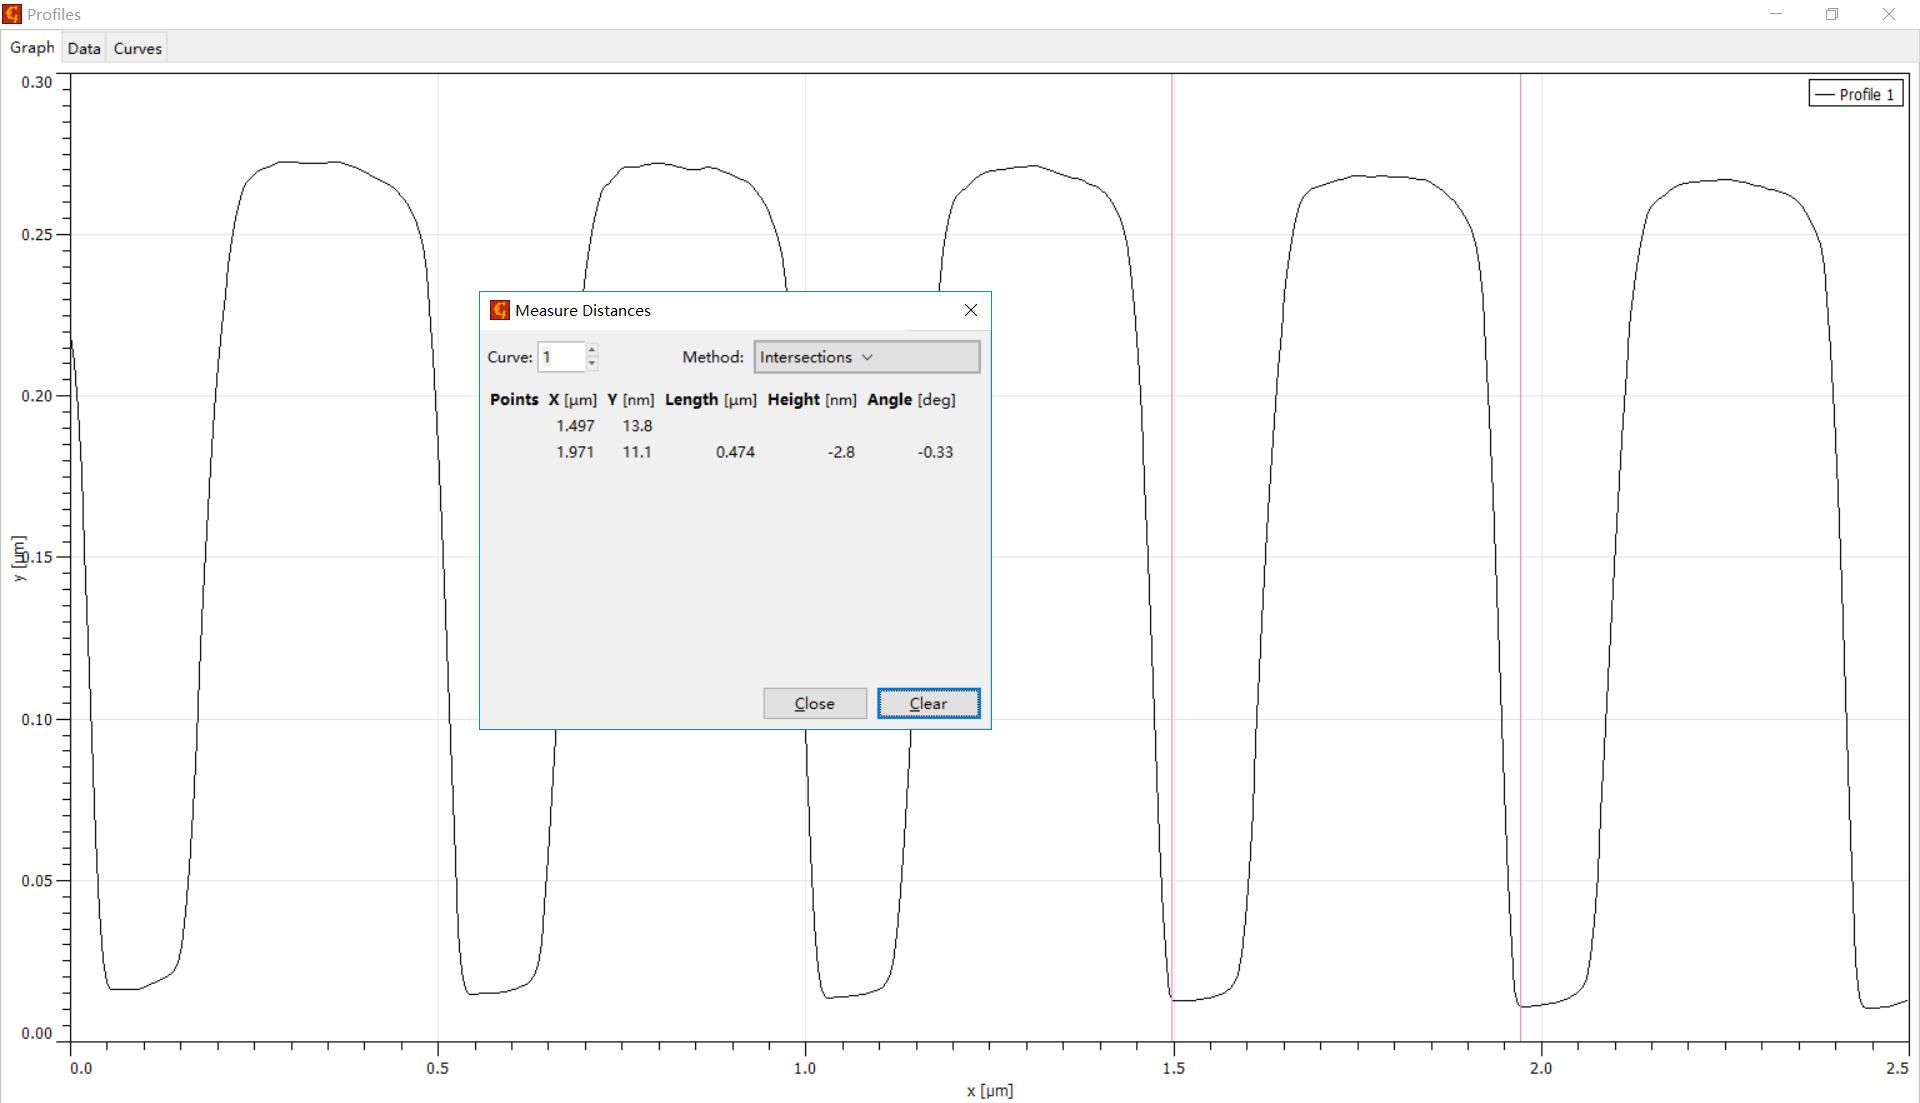Image resolution: width=1920 pixels, height=1103 pixels.
Task: Click the Height [nm] column header
Action: pyautogui.click(x=812, y=400)
